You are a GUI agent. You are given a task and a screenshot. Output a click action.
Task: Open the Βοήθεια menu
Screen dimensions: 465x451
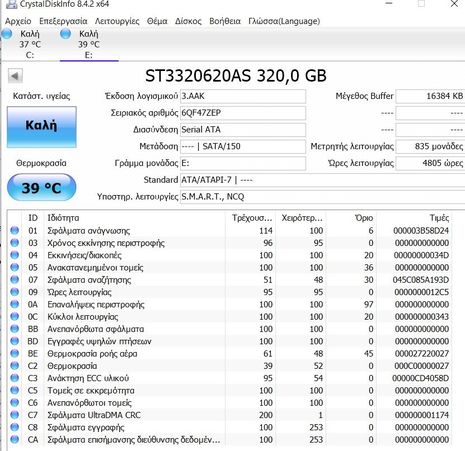coord(225,21)
